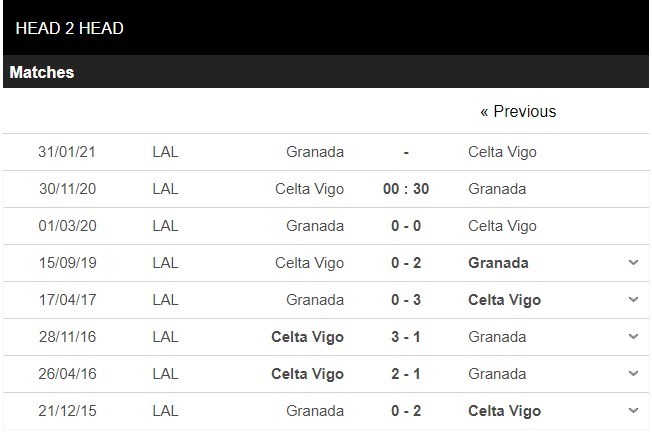Click the HEAD 2 HEAD title

70,28
